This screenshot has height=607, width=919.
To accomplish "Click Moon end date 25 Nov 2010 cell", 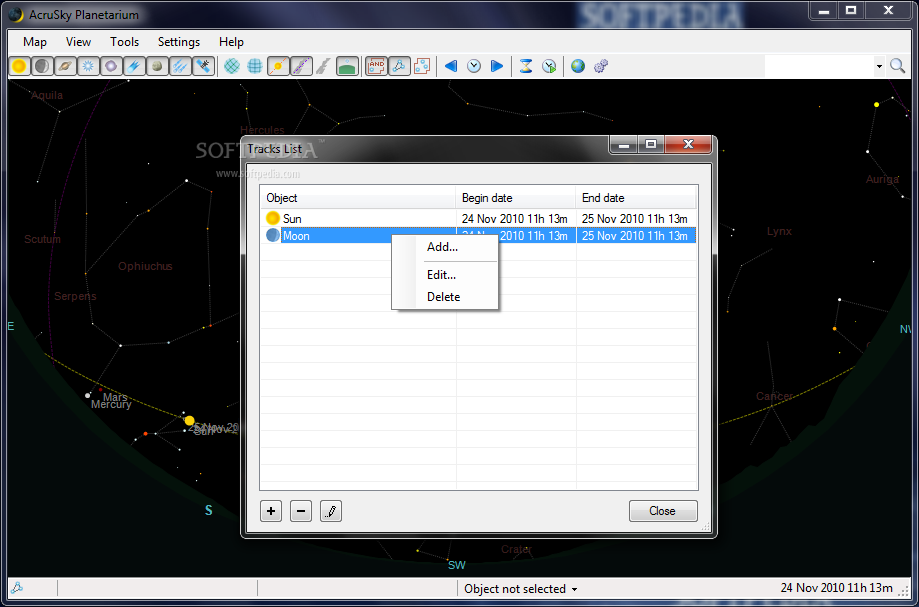I will pyautogui.click(x=635, y=236).
